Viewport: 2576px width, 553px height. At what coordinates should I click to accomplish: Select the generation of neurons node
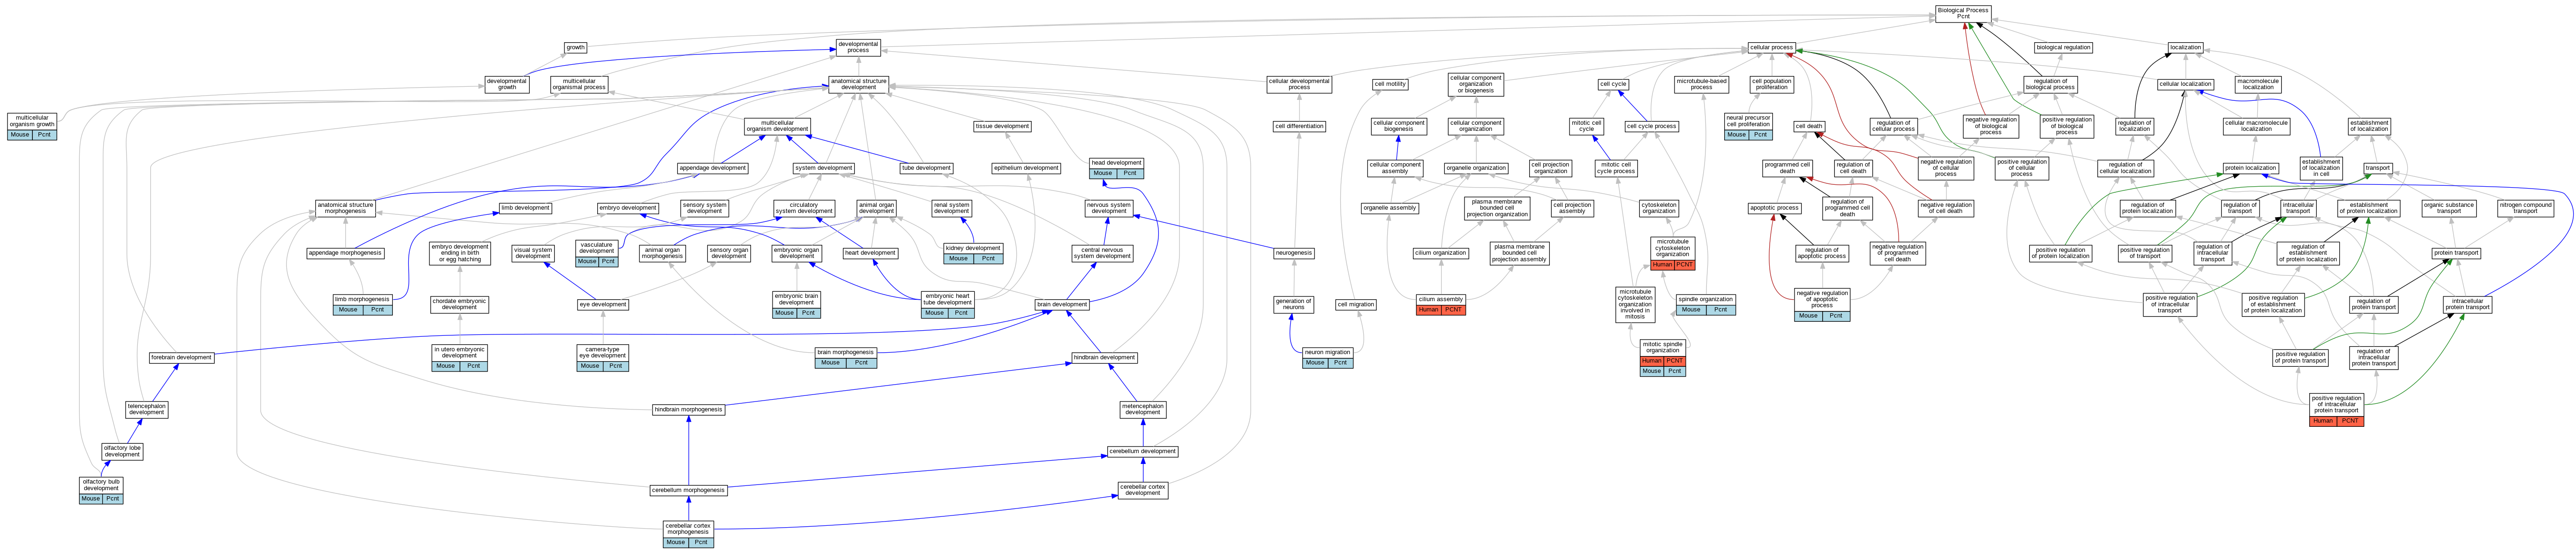point(1294,304)
